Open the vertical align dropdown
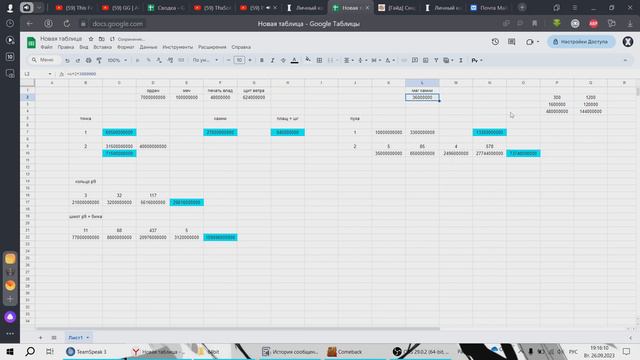Image resolution: width=640 pixels, height=360 pixels. pos(362,60)
